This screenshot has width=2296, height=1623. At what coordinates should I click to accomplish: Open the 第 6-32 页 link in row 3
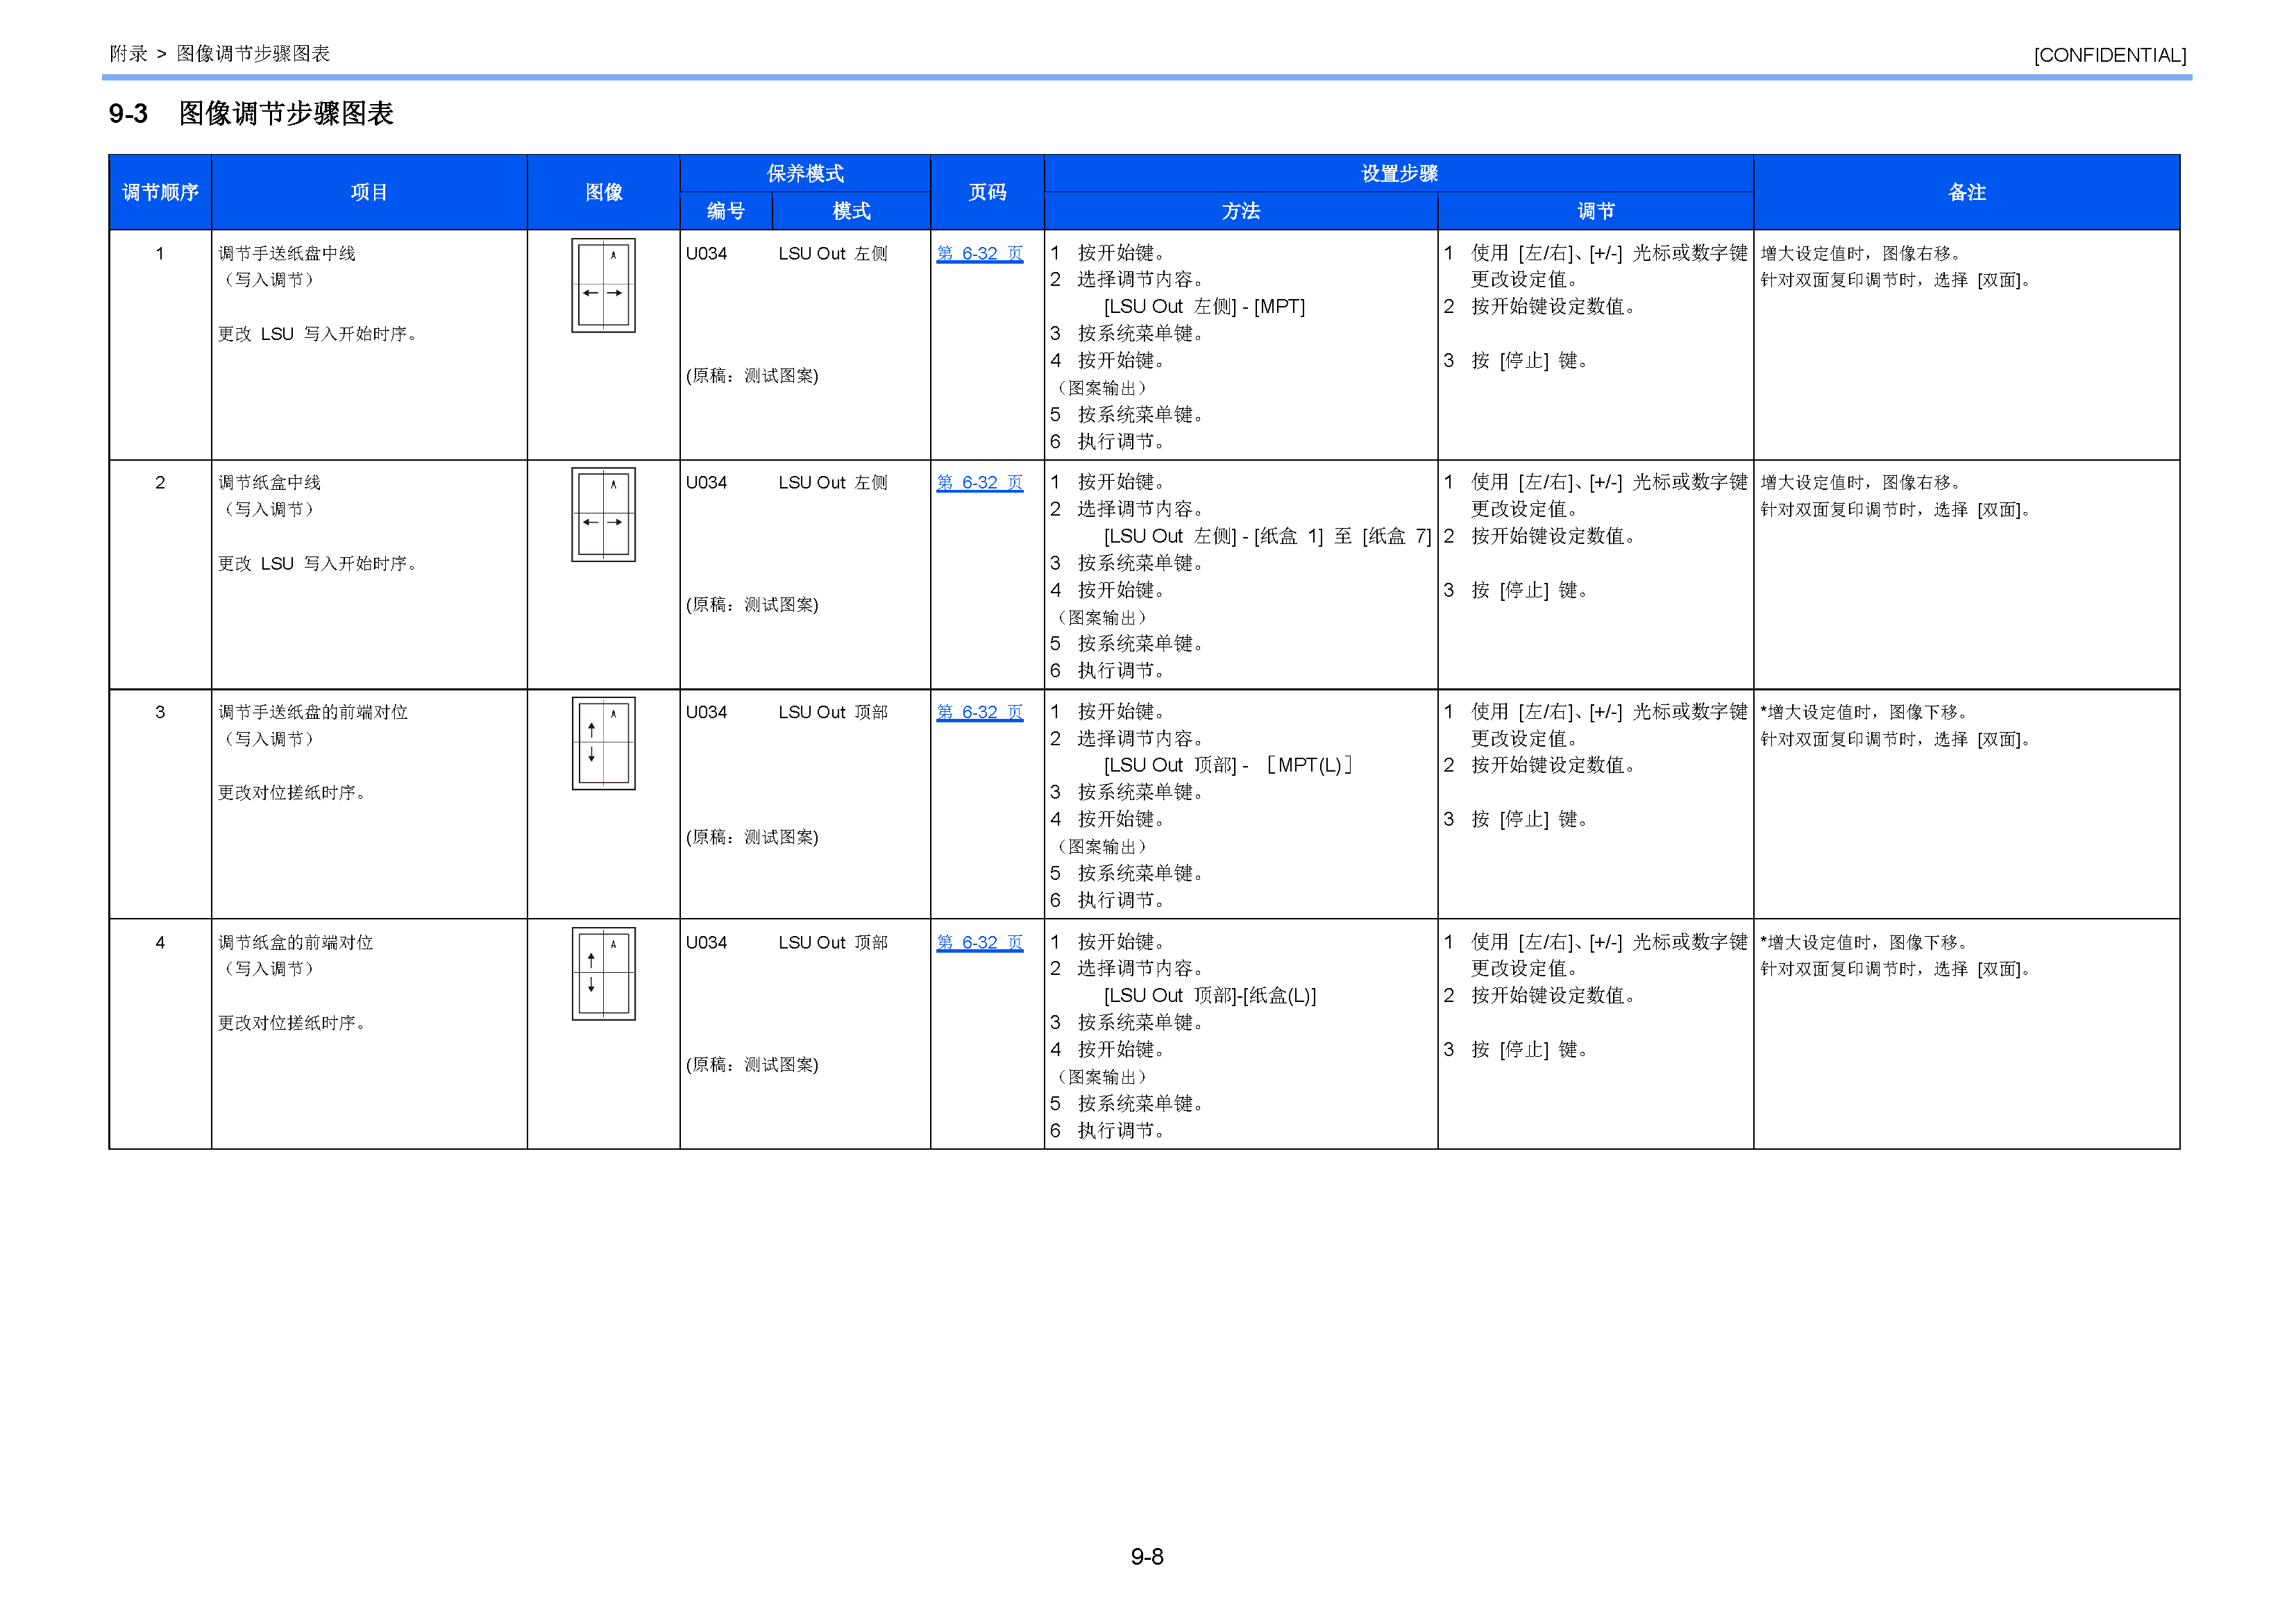(979, 713)
